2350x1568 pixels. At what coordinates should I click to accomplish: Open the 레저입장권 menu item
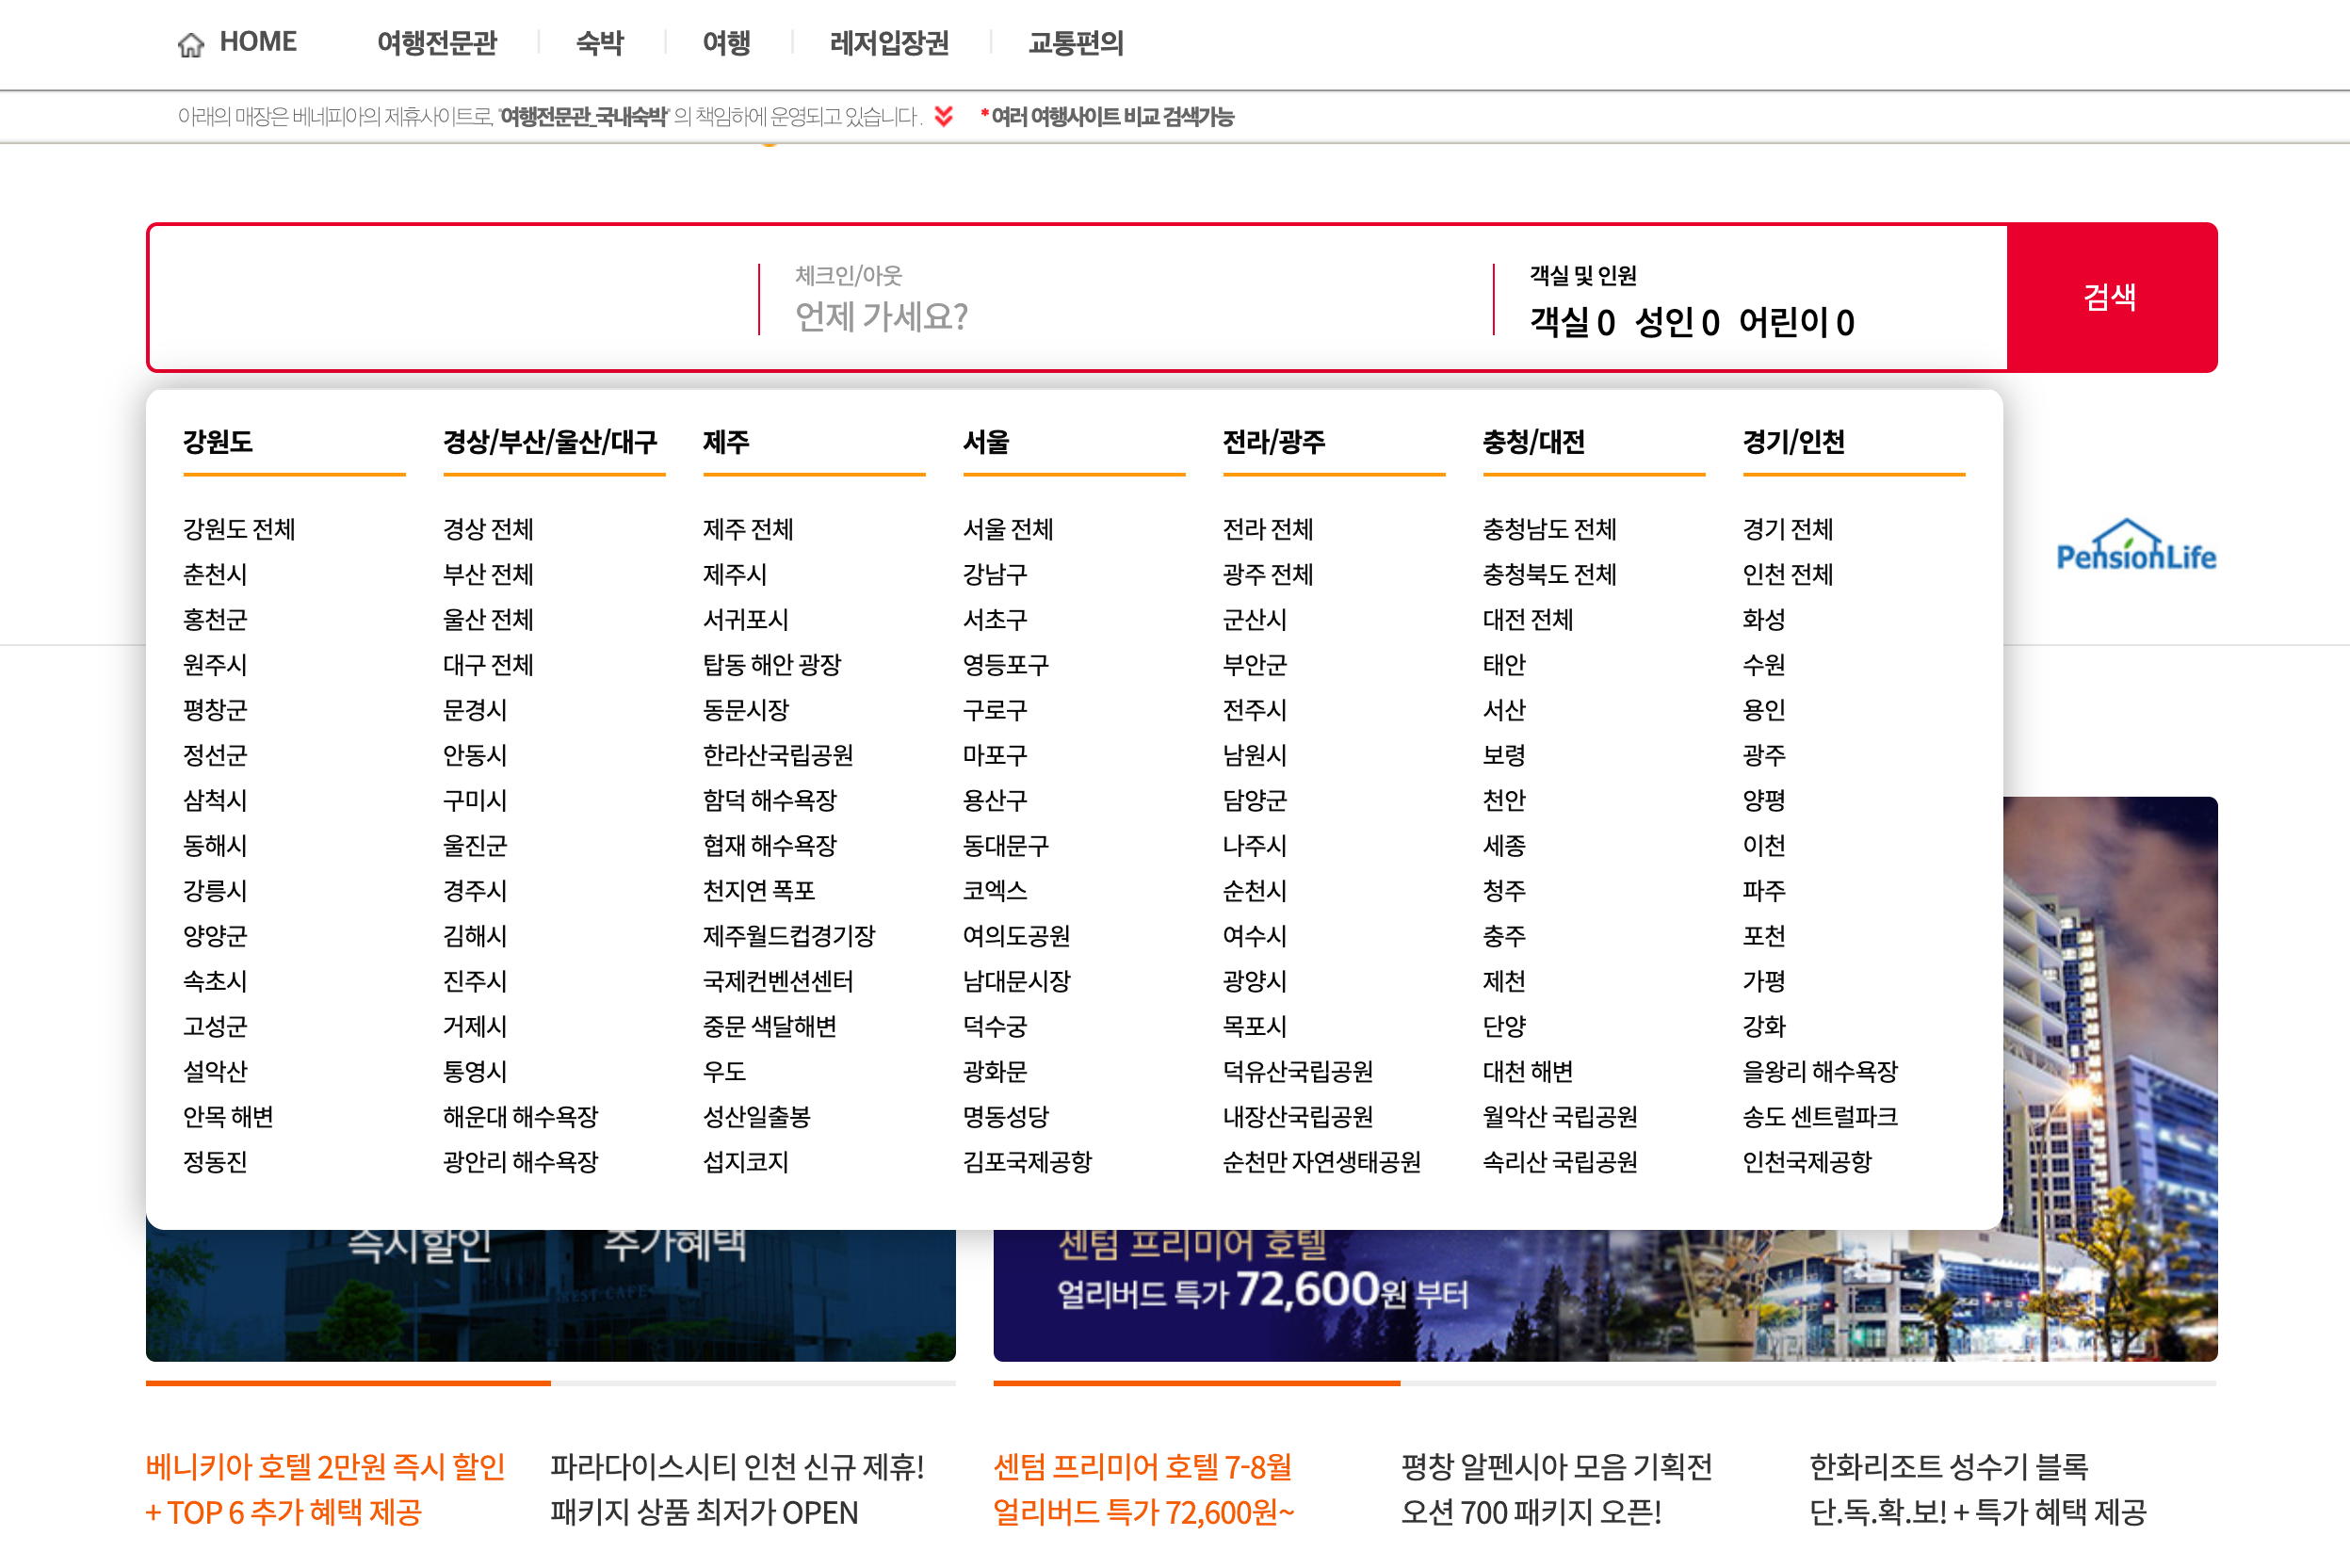pos(889,43)
